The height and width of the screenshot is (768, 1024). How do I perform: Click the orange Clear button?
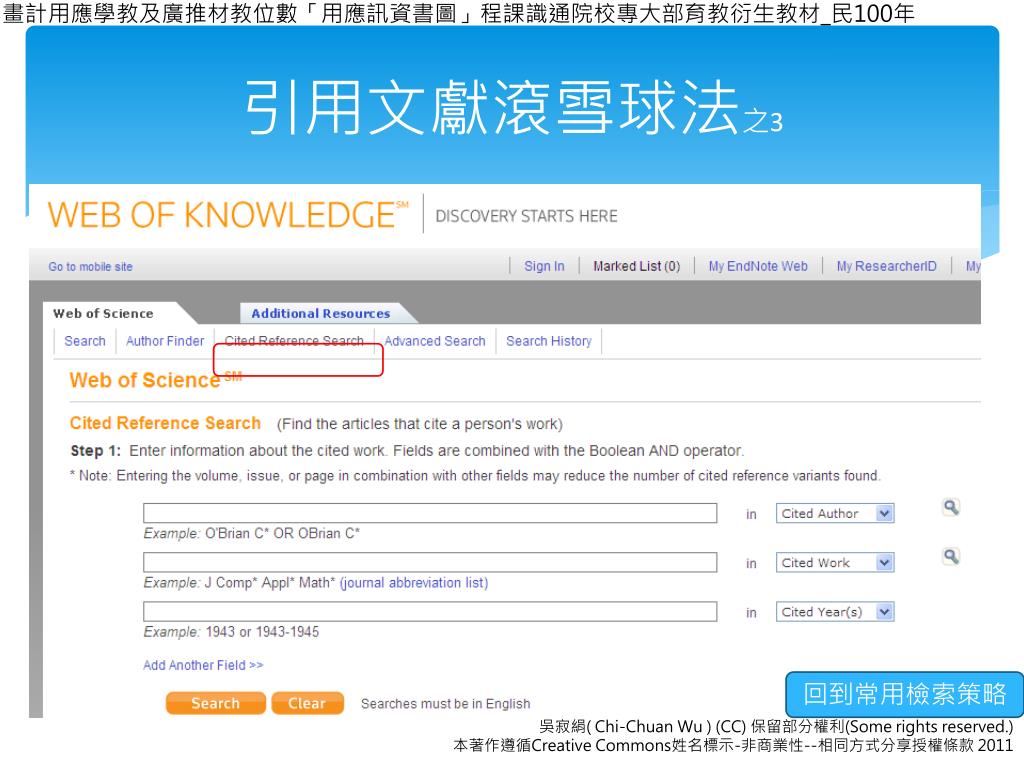[307, 703]
